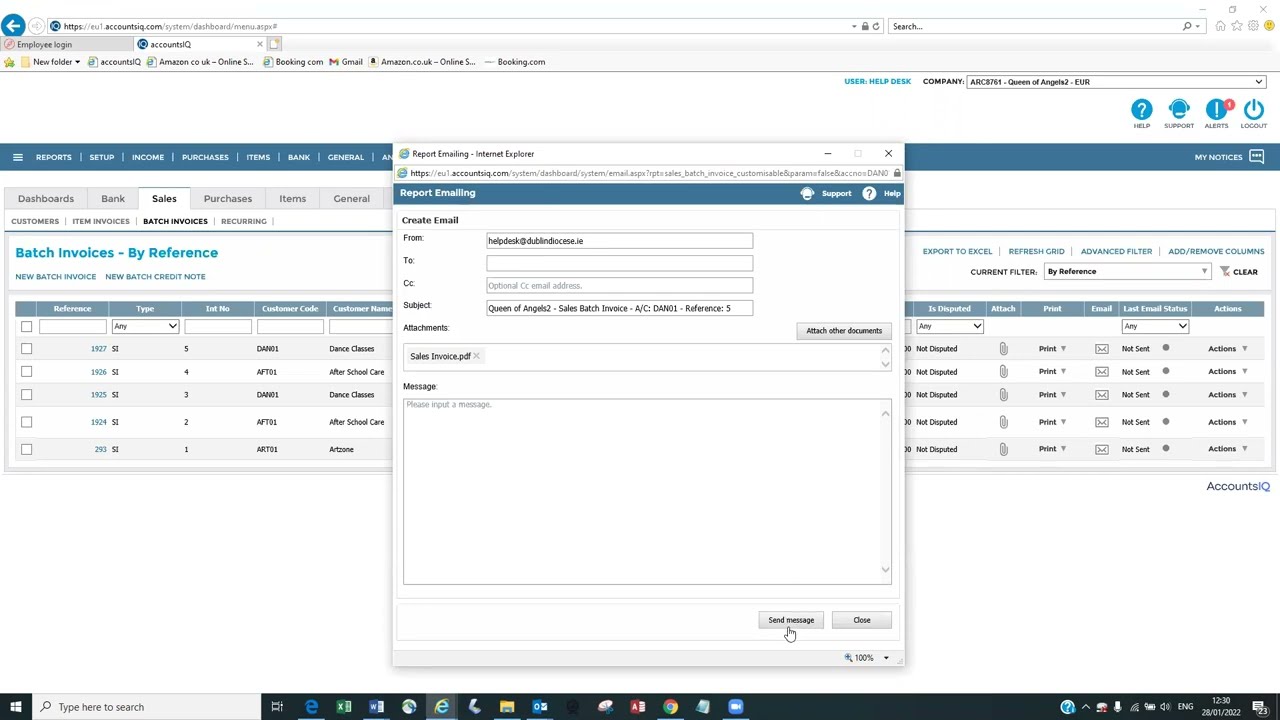Open ALERTS via the bell icon
Viewport: 1280px width, 720px height.
point(1216,110)
